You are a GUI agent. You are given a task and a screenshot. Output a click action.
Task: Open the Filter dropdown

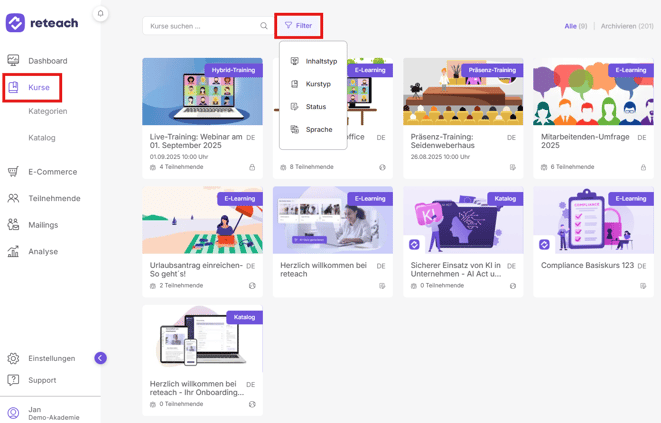click(x=298, y=26)
